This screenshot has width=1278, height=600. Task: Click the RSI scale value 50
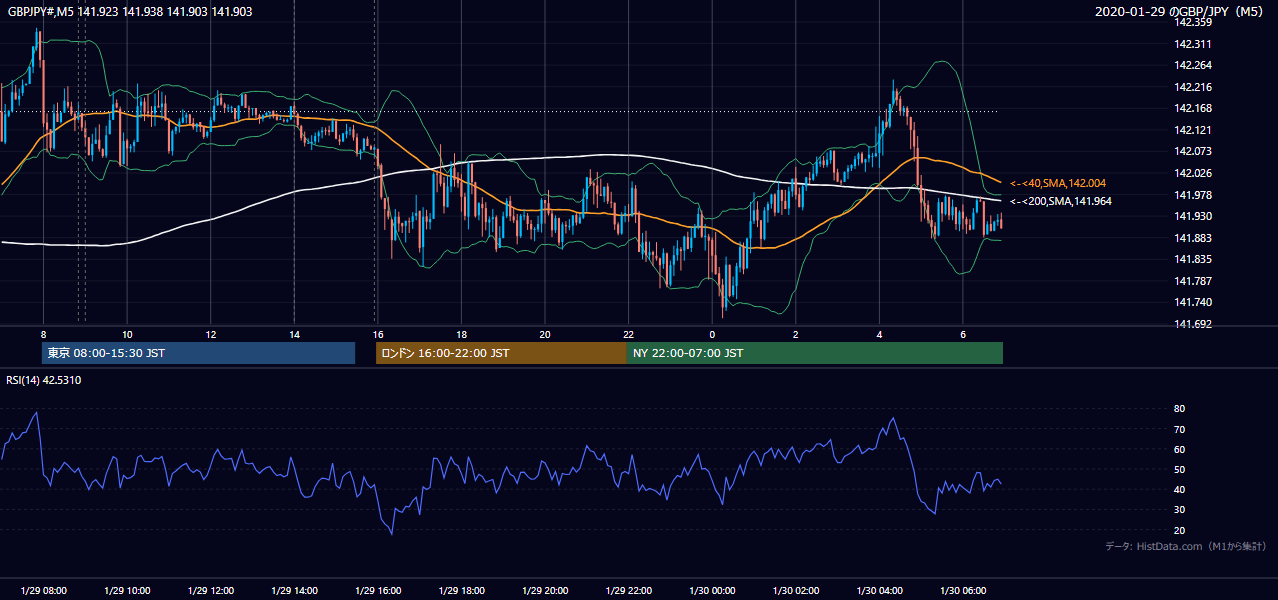click(1180, 469)
